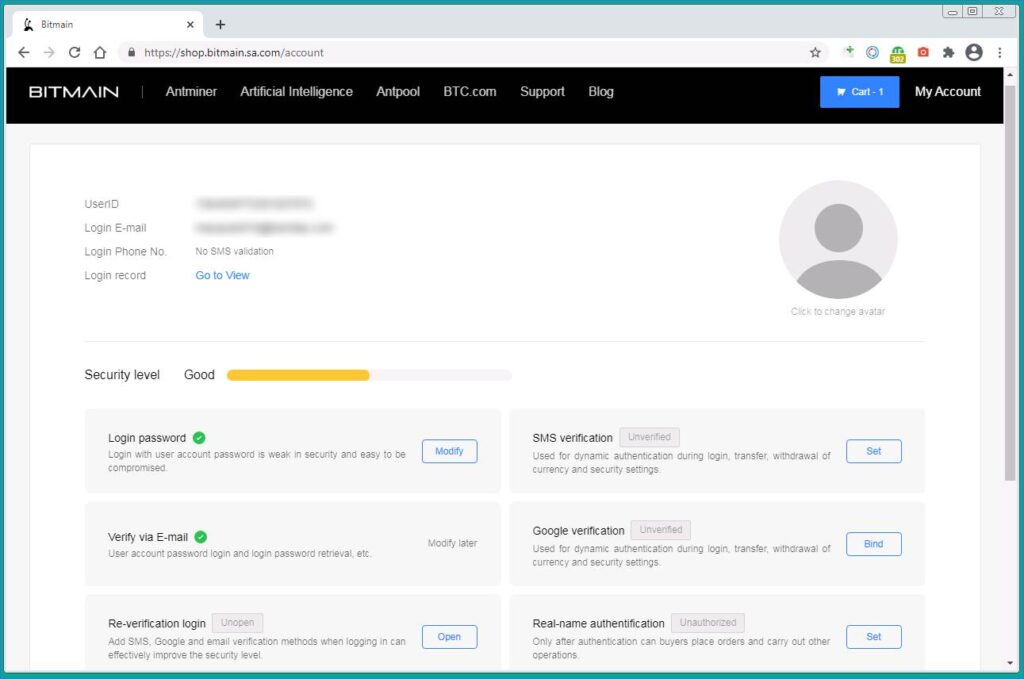The width and height of the screenshot is (1024, 679).
Task: Open the Antminer menu
Action: tap(191, 92)
